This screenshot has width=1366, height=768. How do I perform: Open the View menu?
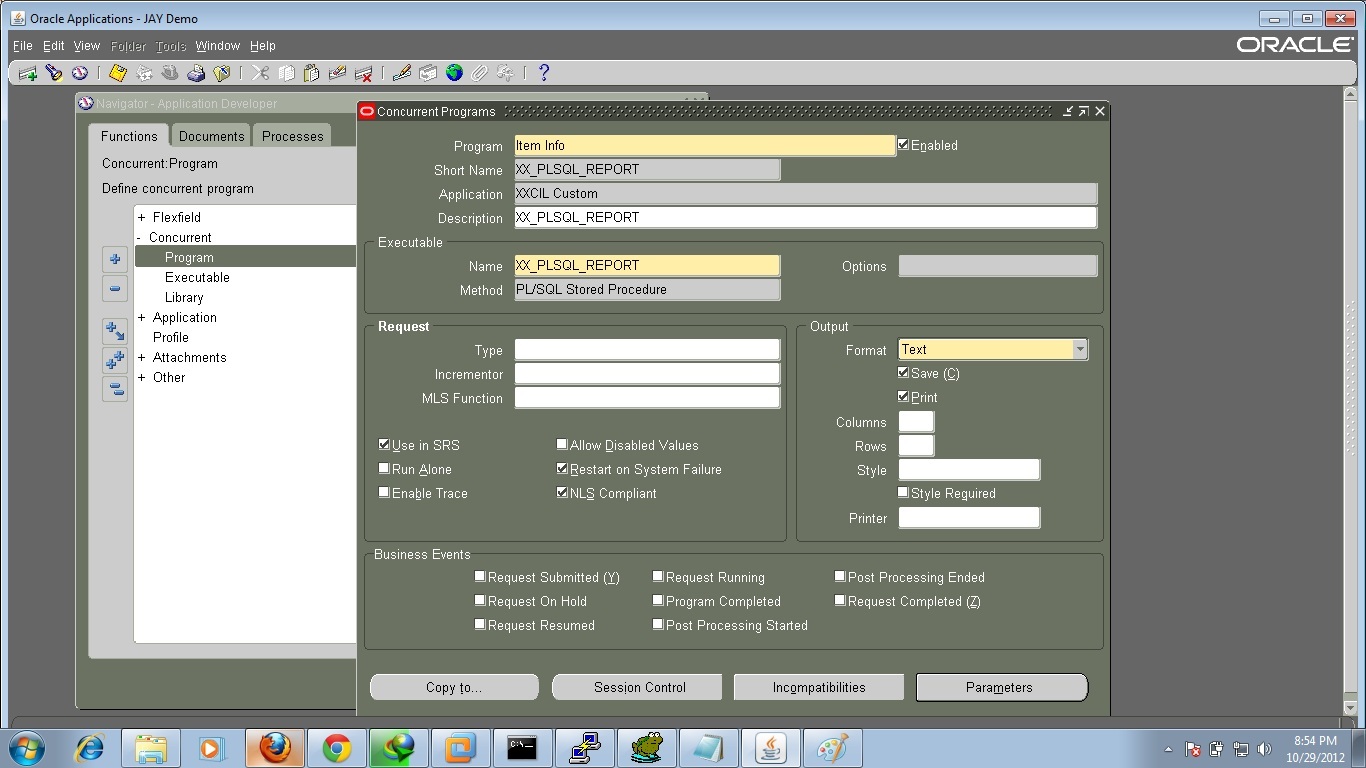[x=87, y=46]
